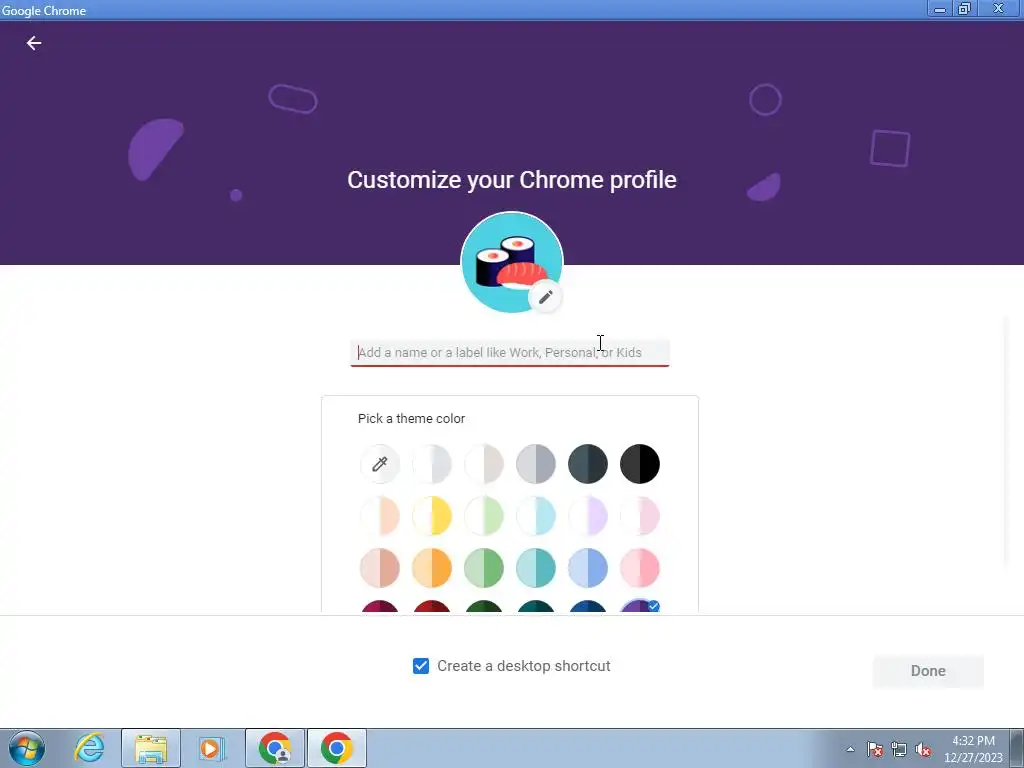Choose the dark slate theme color

tap(588, 464)
